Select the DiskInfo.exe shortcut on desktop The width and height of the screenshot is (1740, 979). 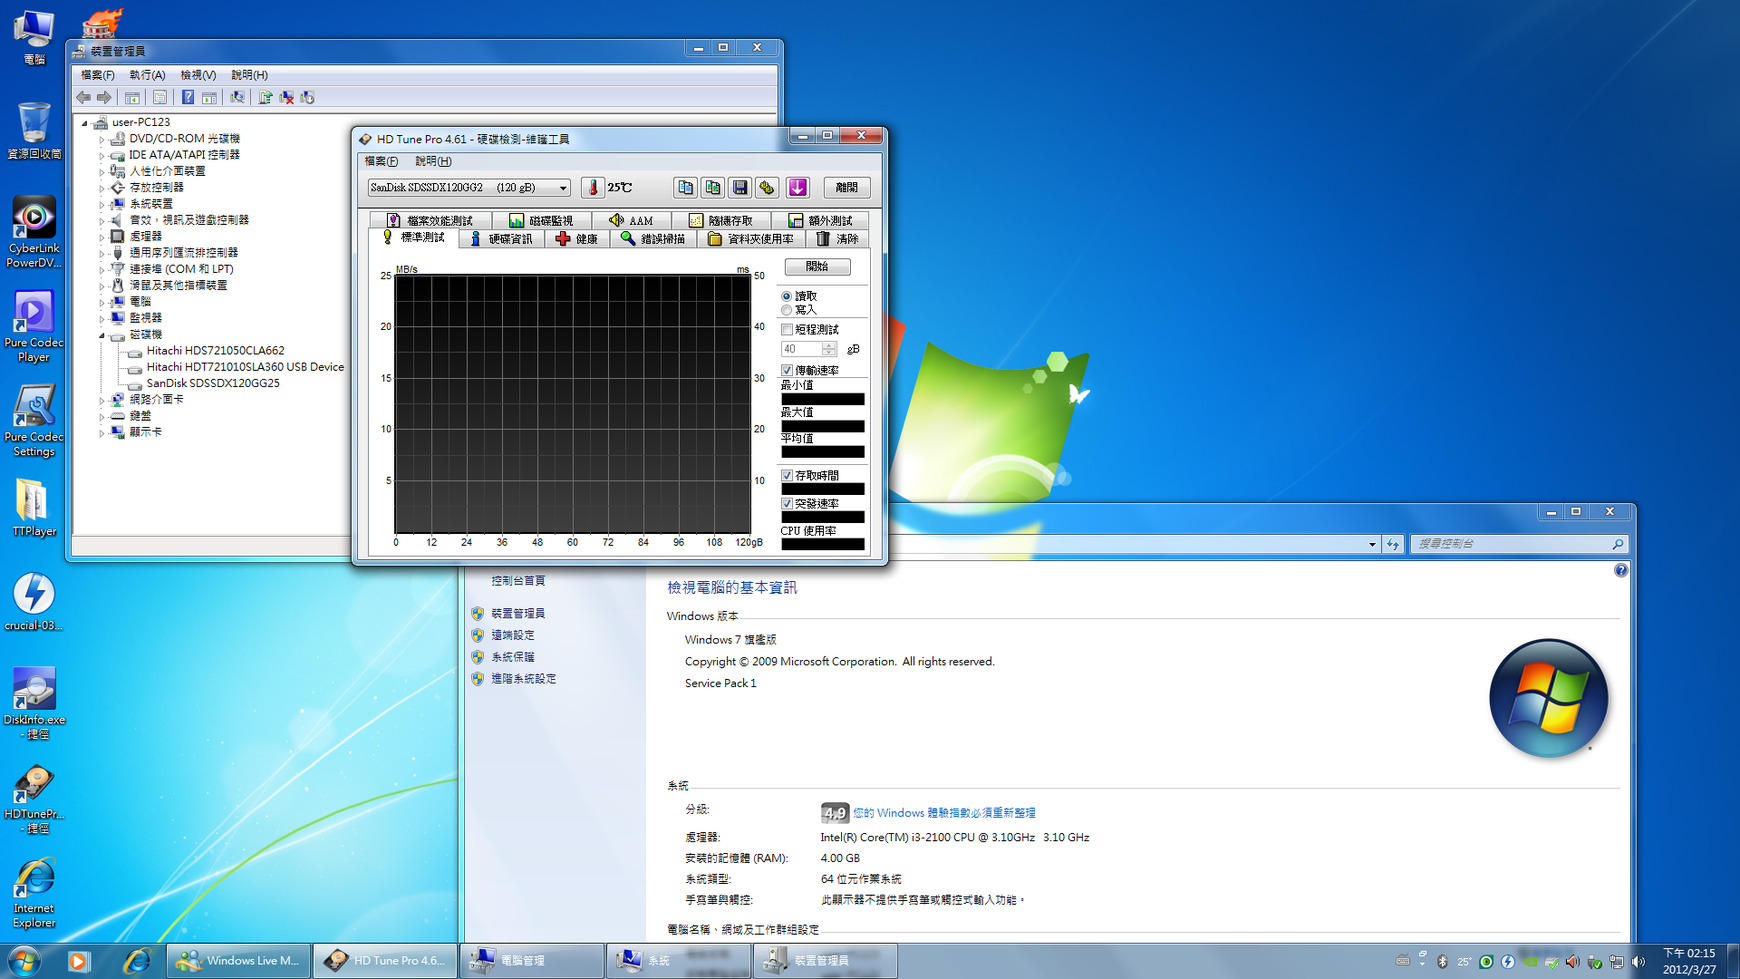click(x=34, y=704)
